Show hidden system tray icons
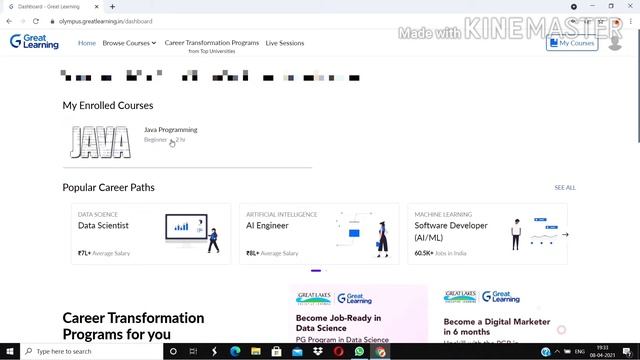This screenshot has height=360, width=640. tap(557, 351)
